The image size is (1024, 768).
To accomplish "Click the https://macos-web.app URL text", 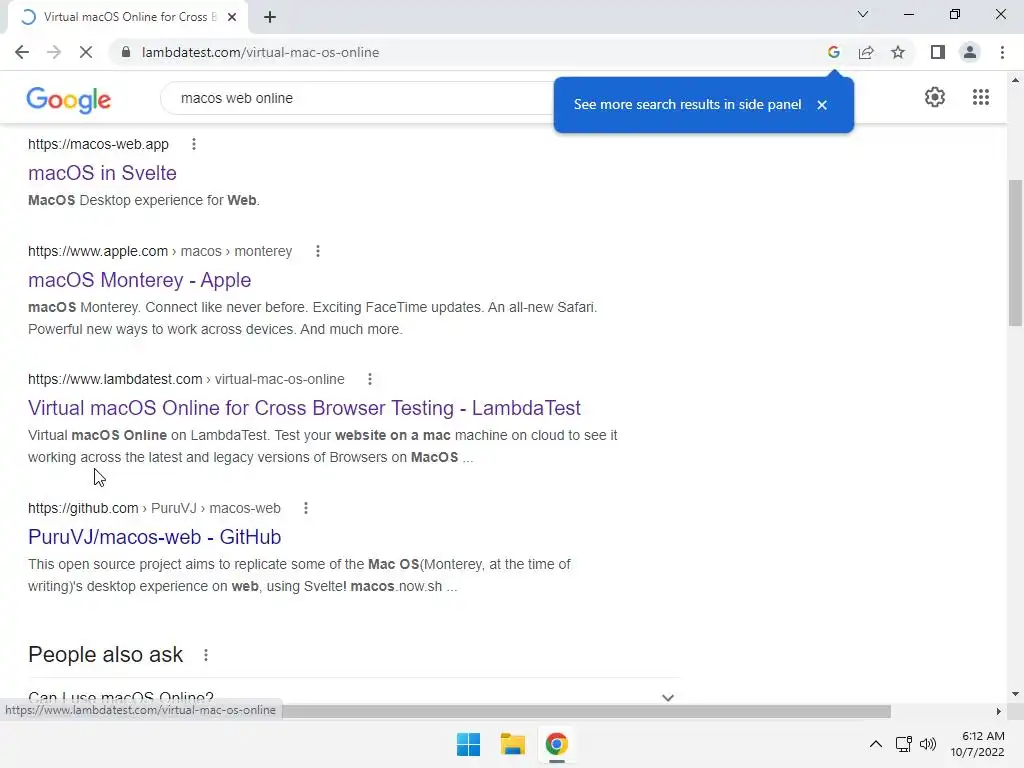I will (98, 144).
